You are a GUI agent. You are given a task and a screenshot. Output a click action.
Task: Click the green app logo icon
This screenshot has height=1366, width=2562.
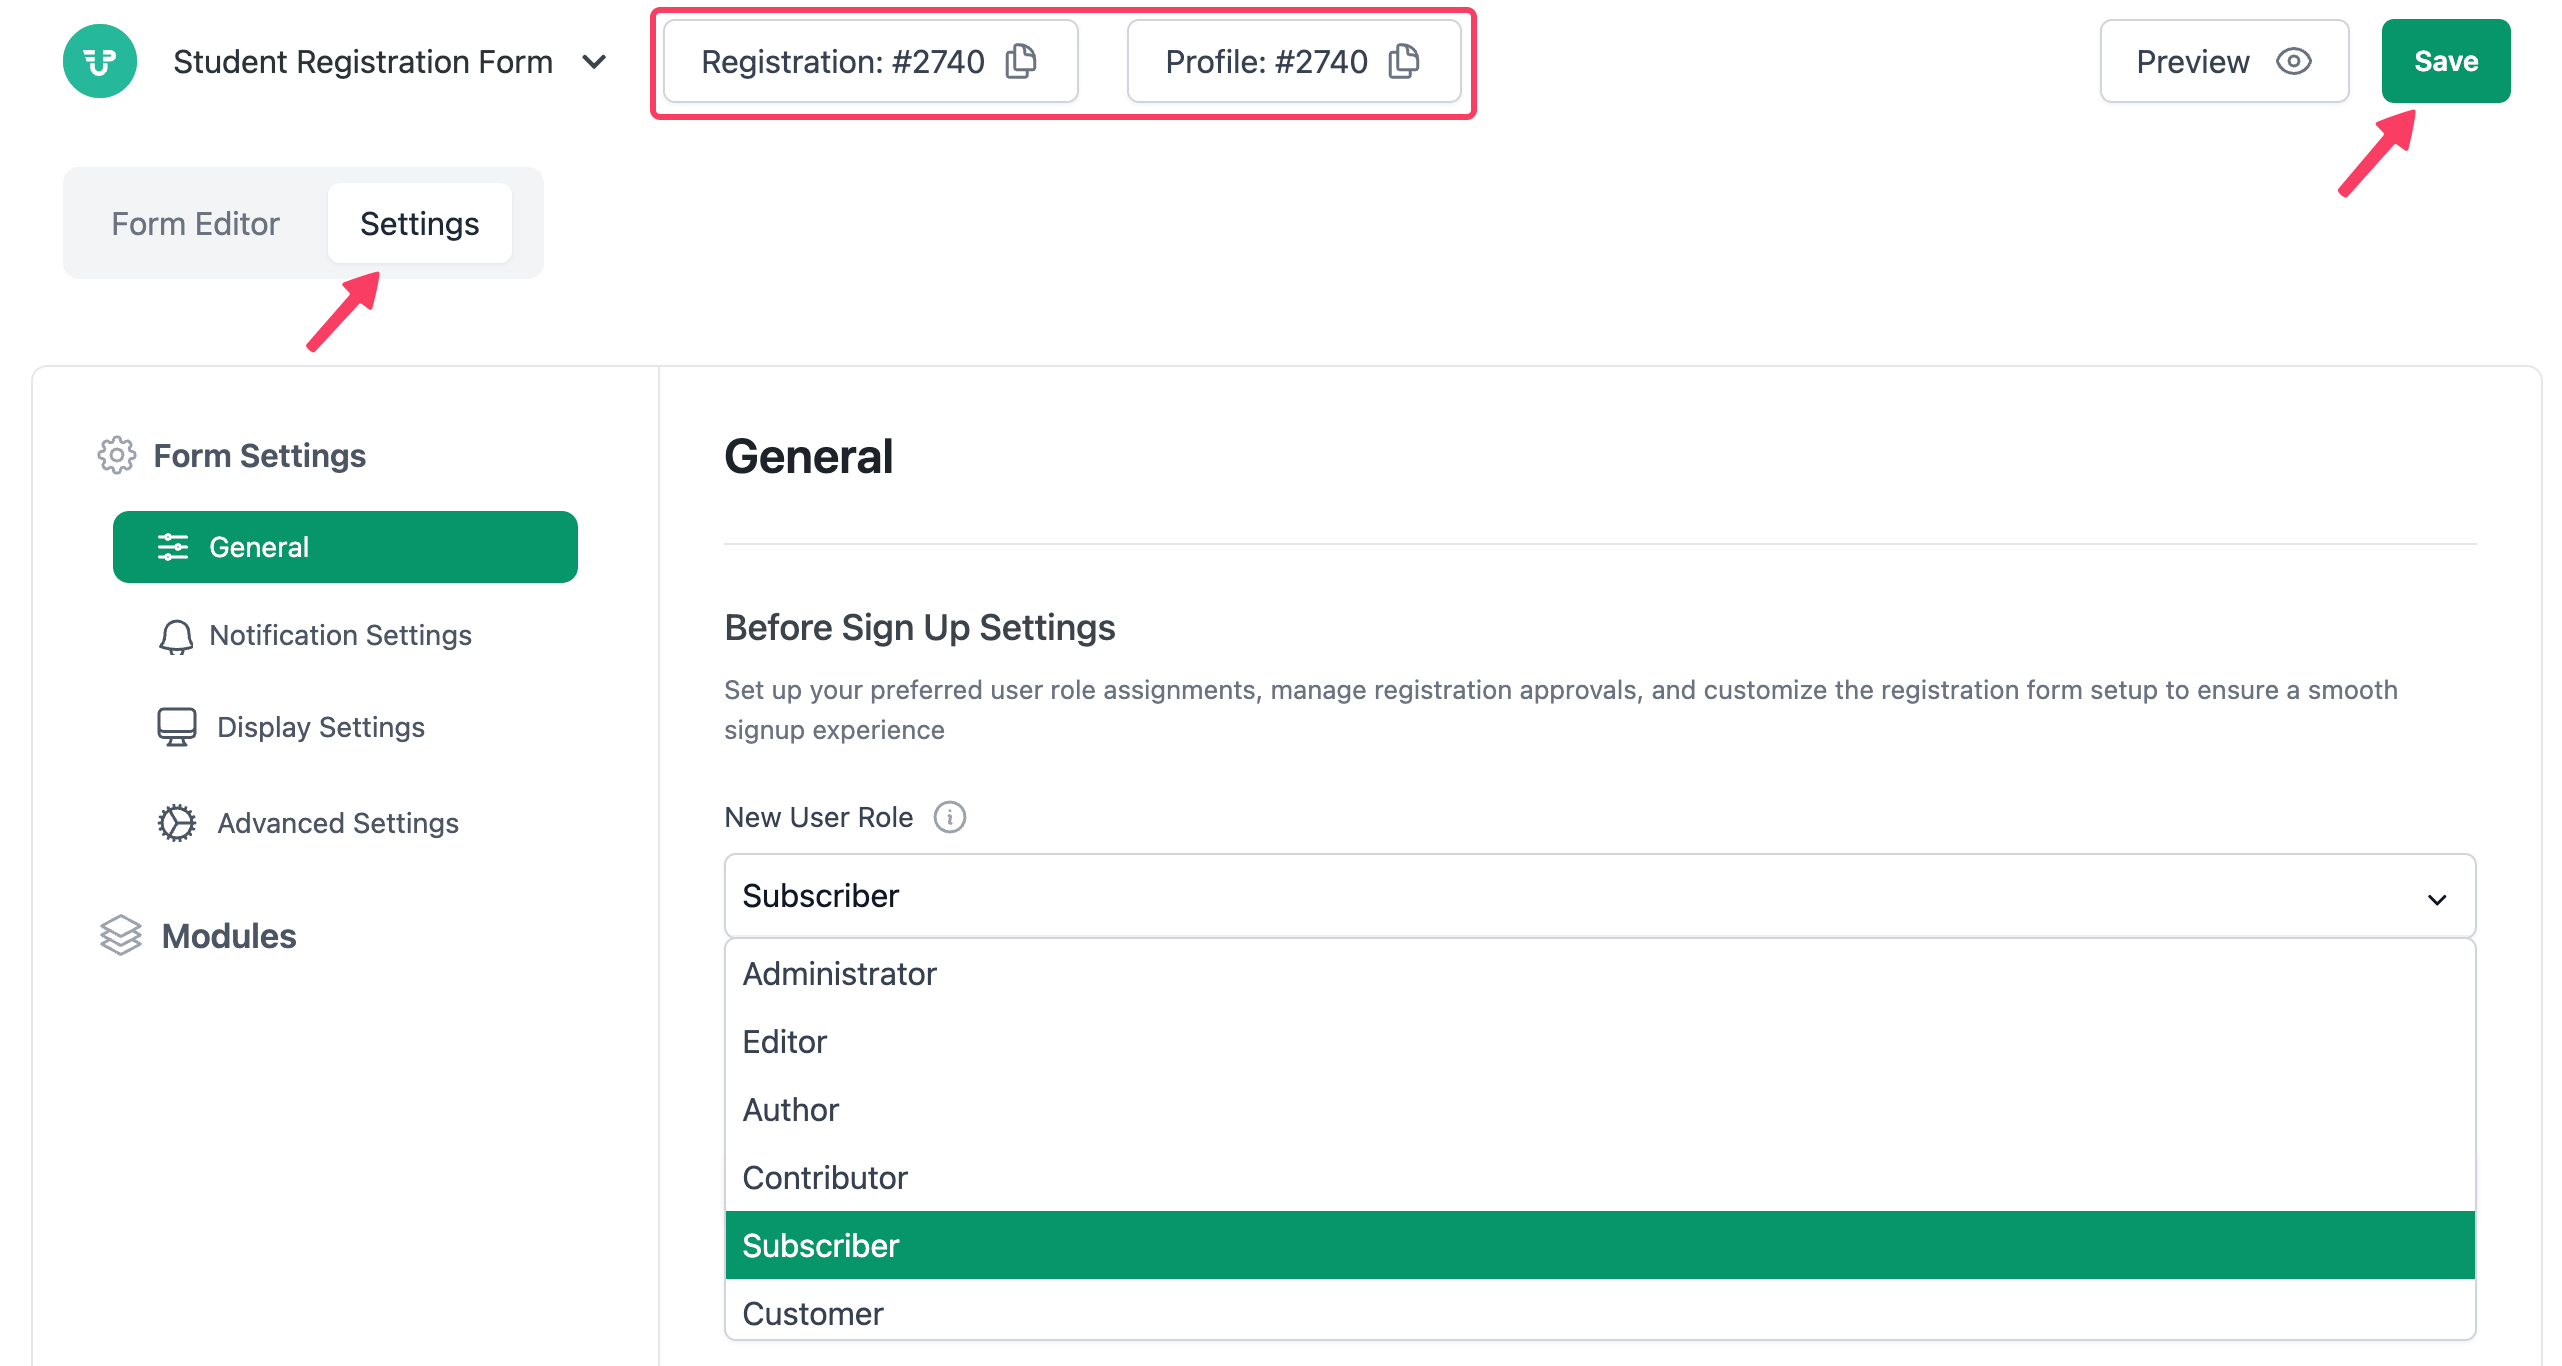click(x=100, y=61)
